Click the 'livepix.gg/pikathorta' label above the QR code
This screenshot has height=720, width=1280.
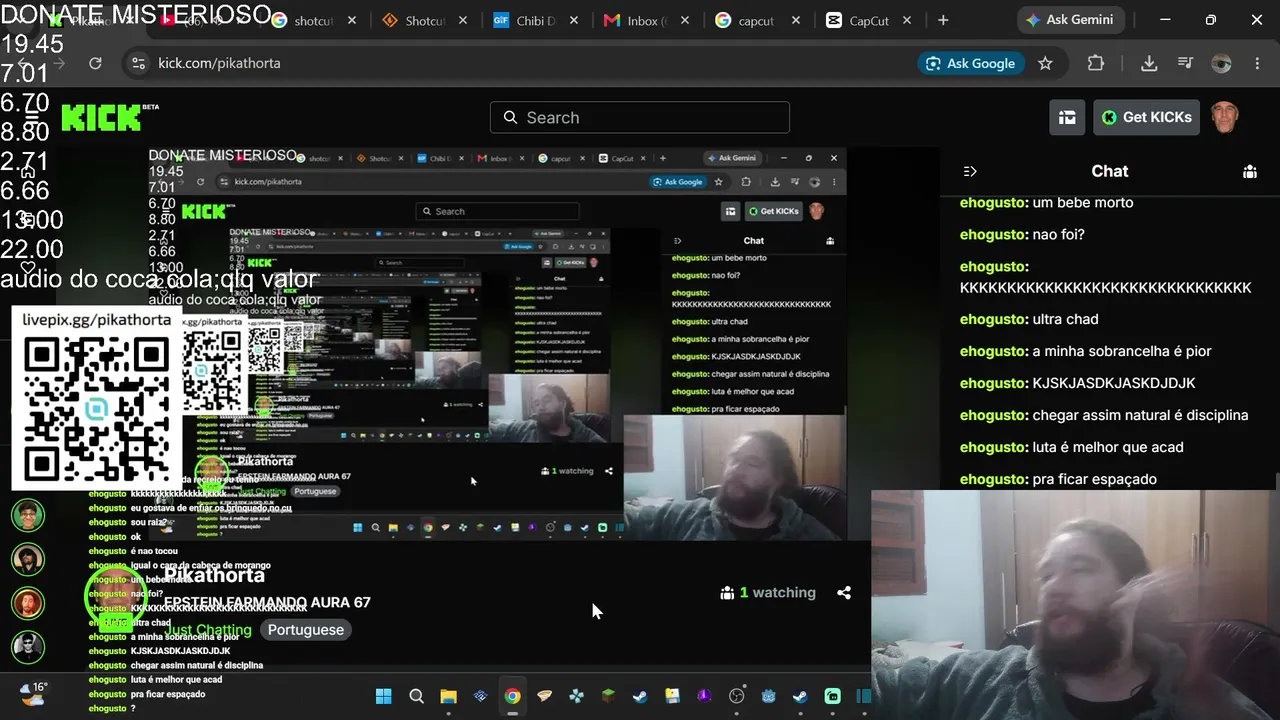coord(97,320)
